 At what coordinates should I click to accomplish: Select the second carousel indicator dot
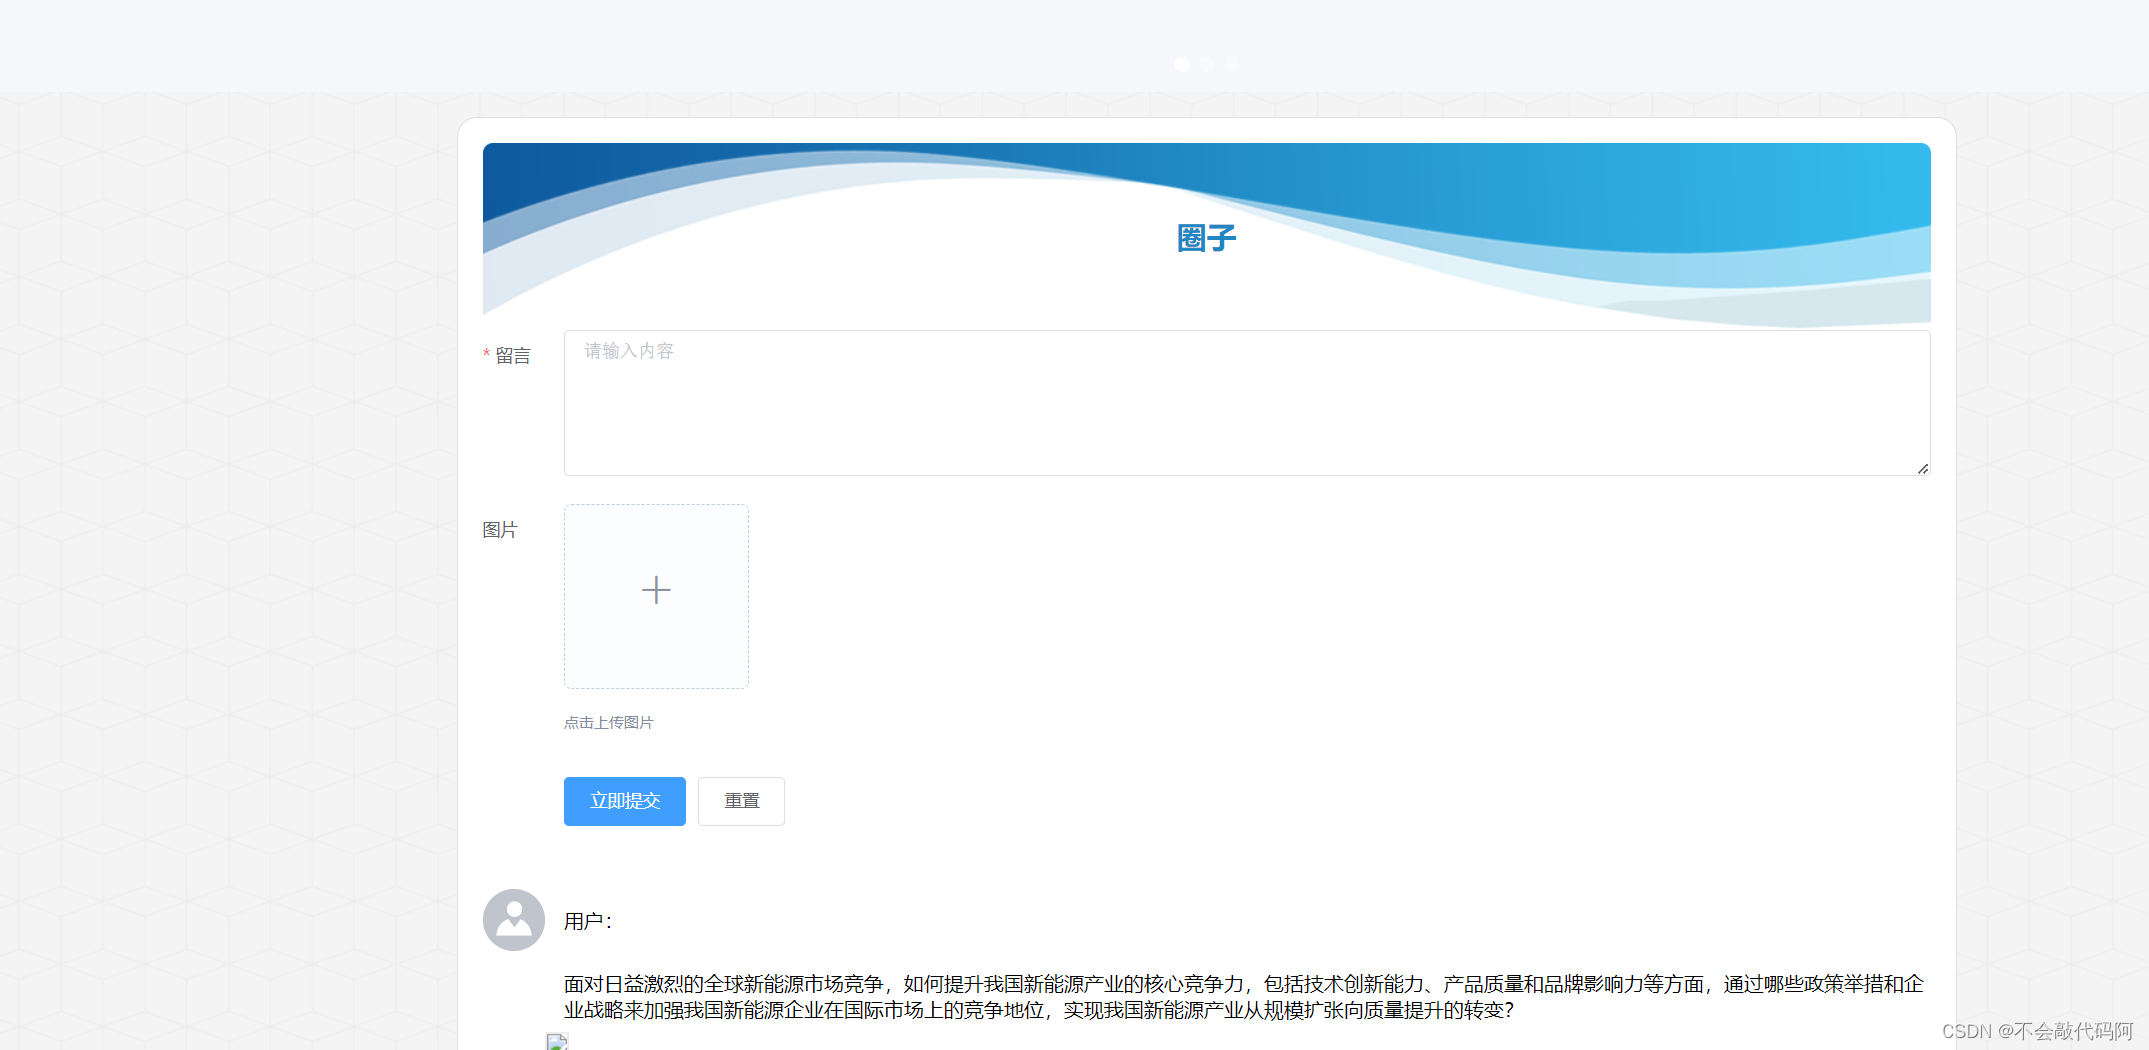[x=1207, y=64]
